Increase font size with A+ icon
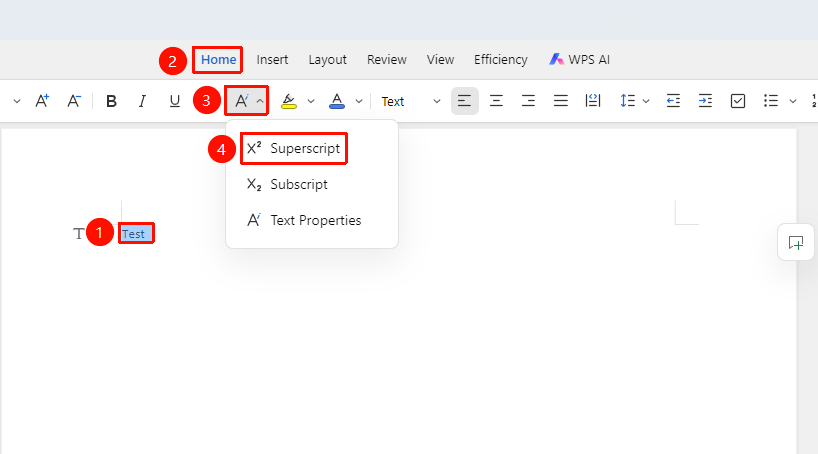This screenshot has height=454, width=818. point(42,101)
